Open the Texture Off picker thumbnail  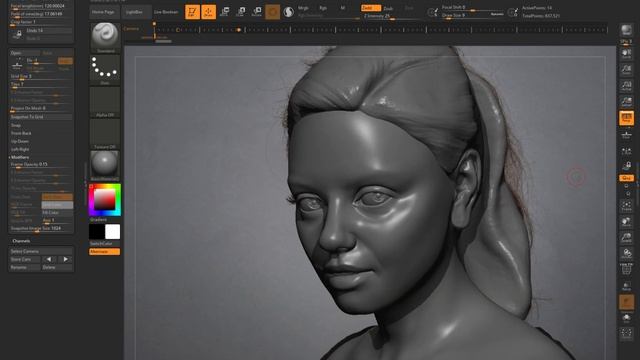(x=105, y=134)
